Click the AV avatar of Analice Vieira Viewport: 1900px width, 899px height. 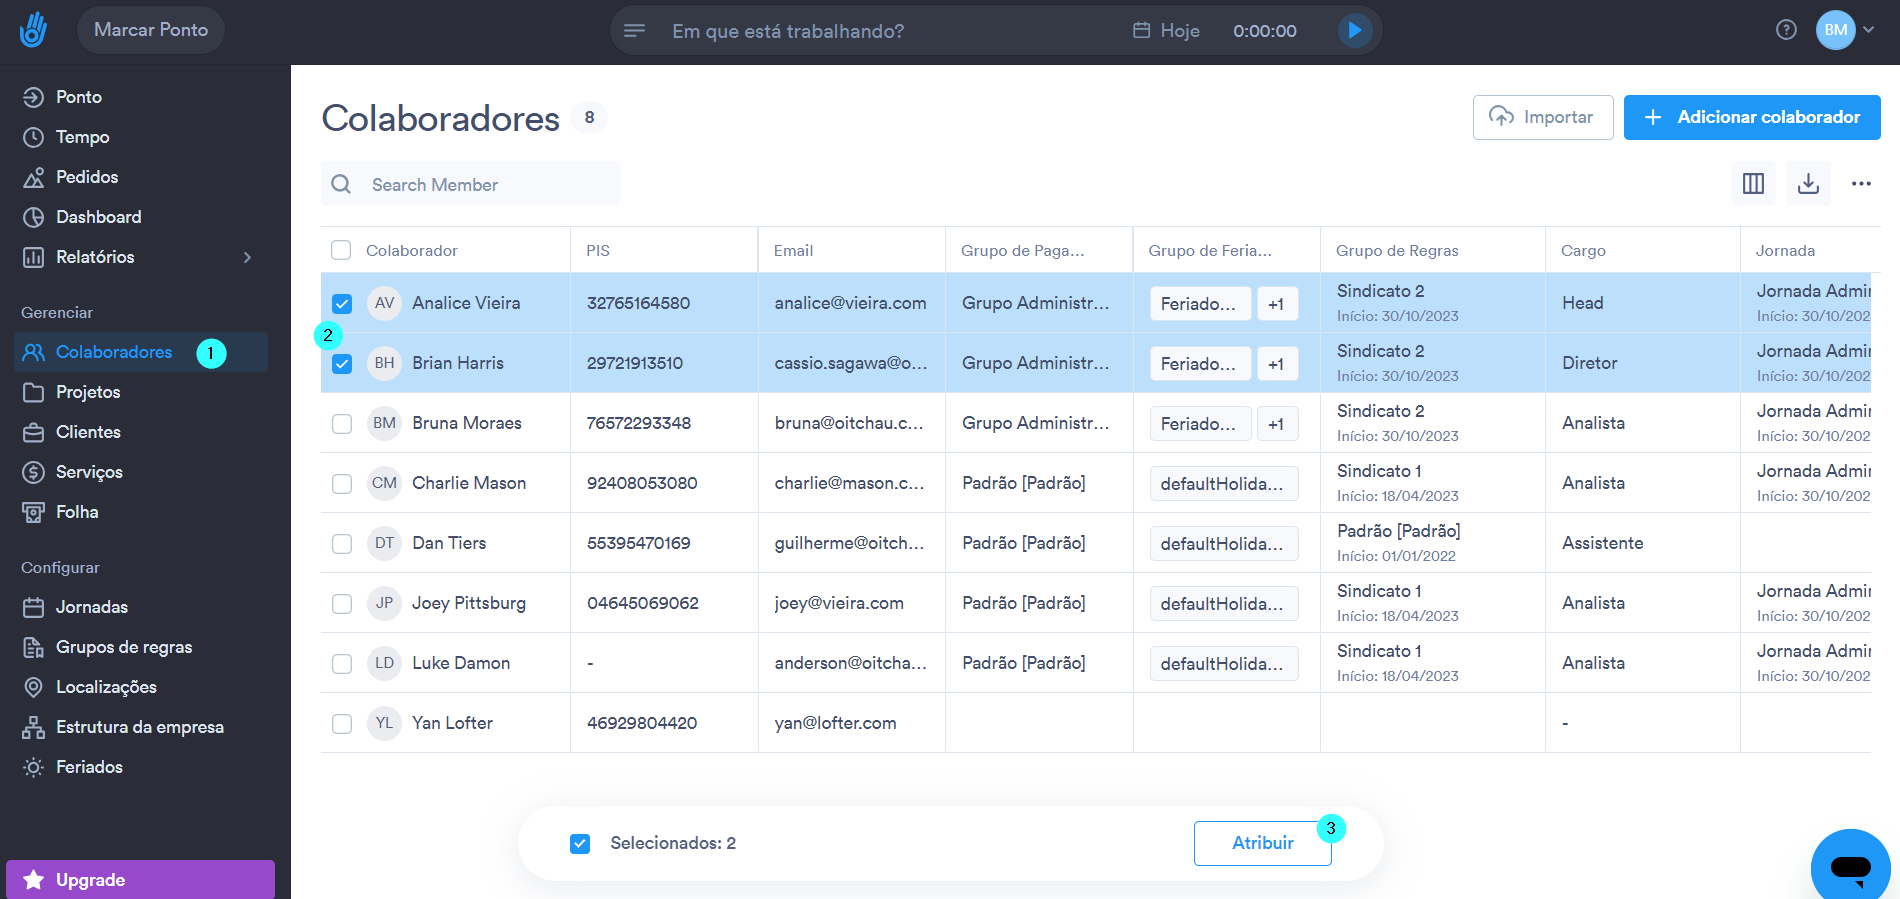tap(384, 303)
